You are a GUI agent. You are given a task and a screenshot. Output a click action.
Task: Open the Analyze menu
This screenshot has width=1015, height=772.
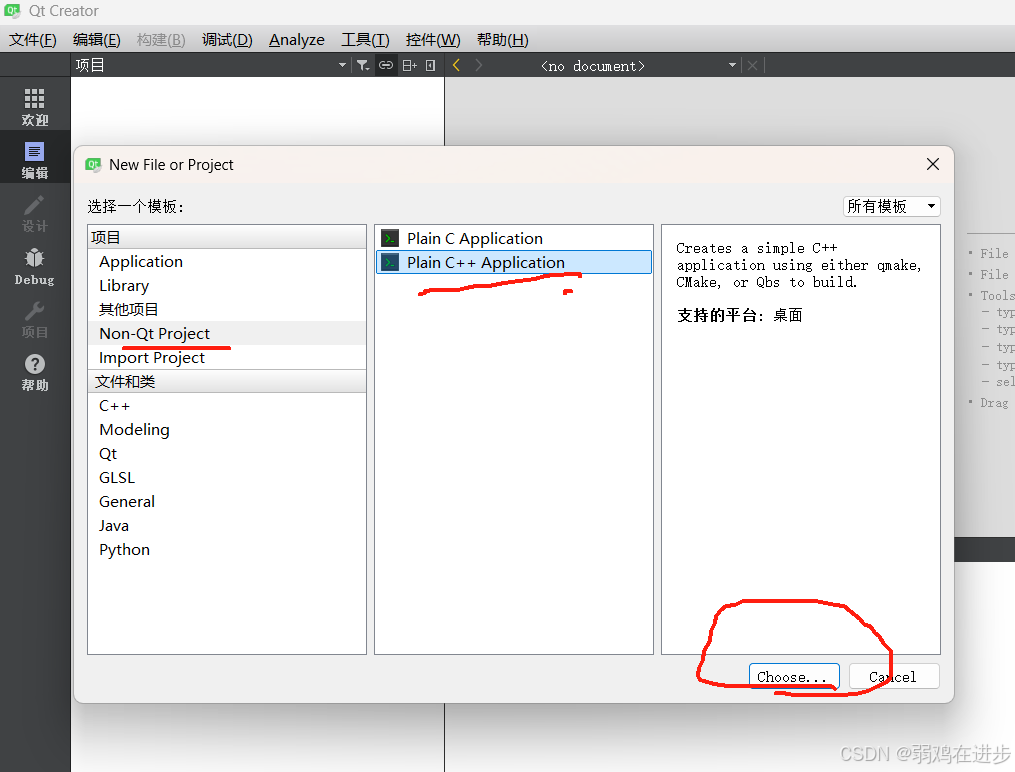(296, 40)
